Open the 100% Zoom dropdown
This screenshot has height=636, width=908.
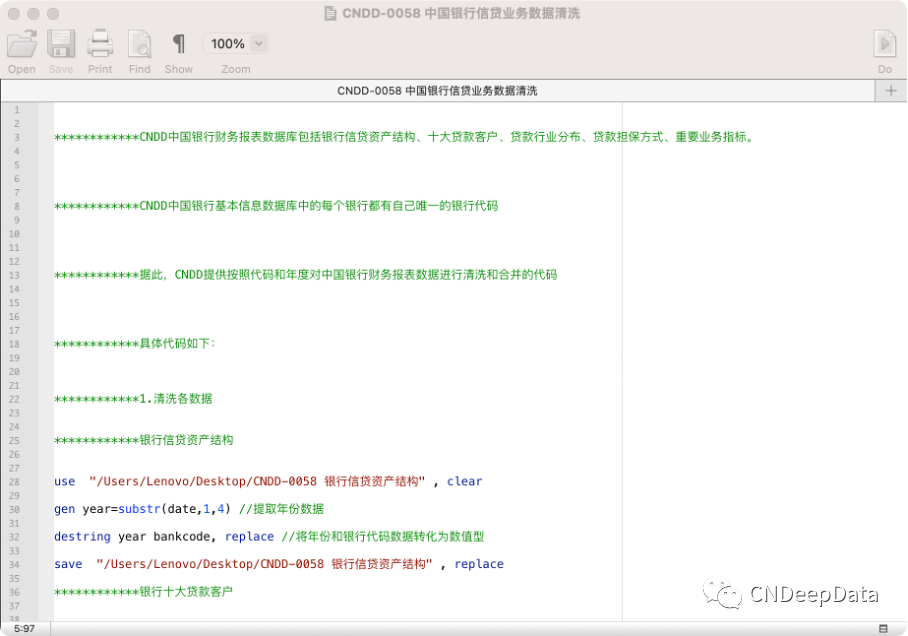(x=236, y=43)
